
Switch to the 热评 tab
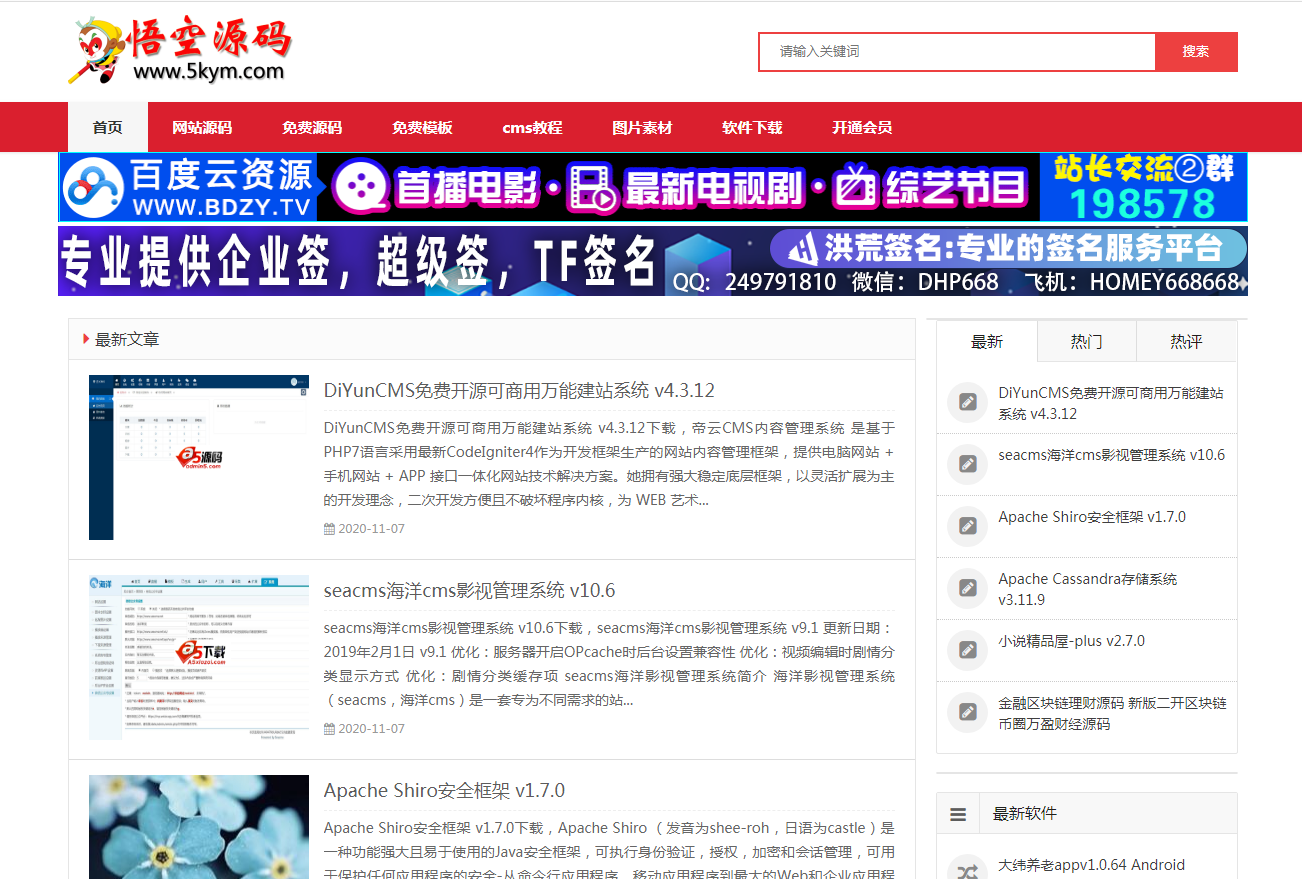[1186, 342]
